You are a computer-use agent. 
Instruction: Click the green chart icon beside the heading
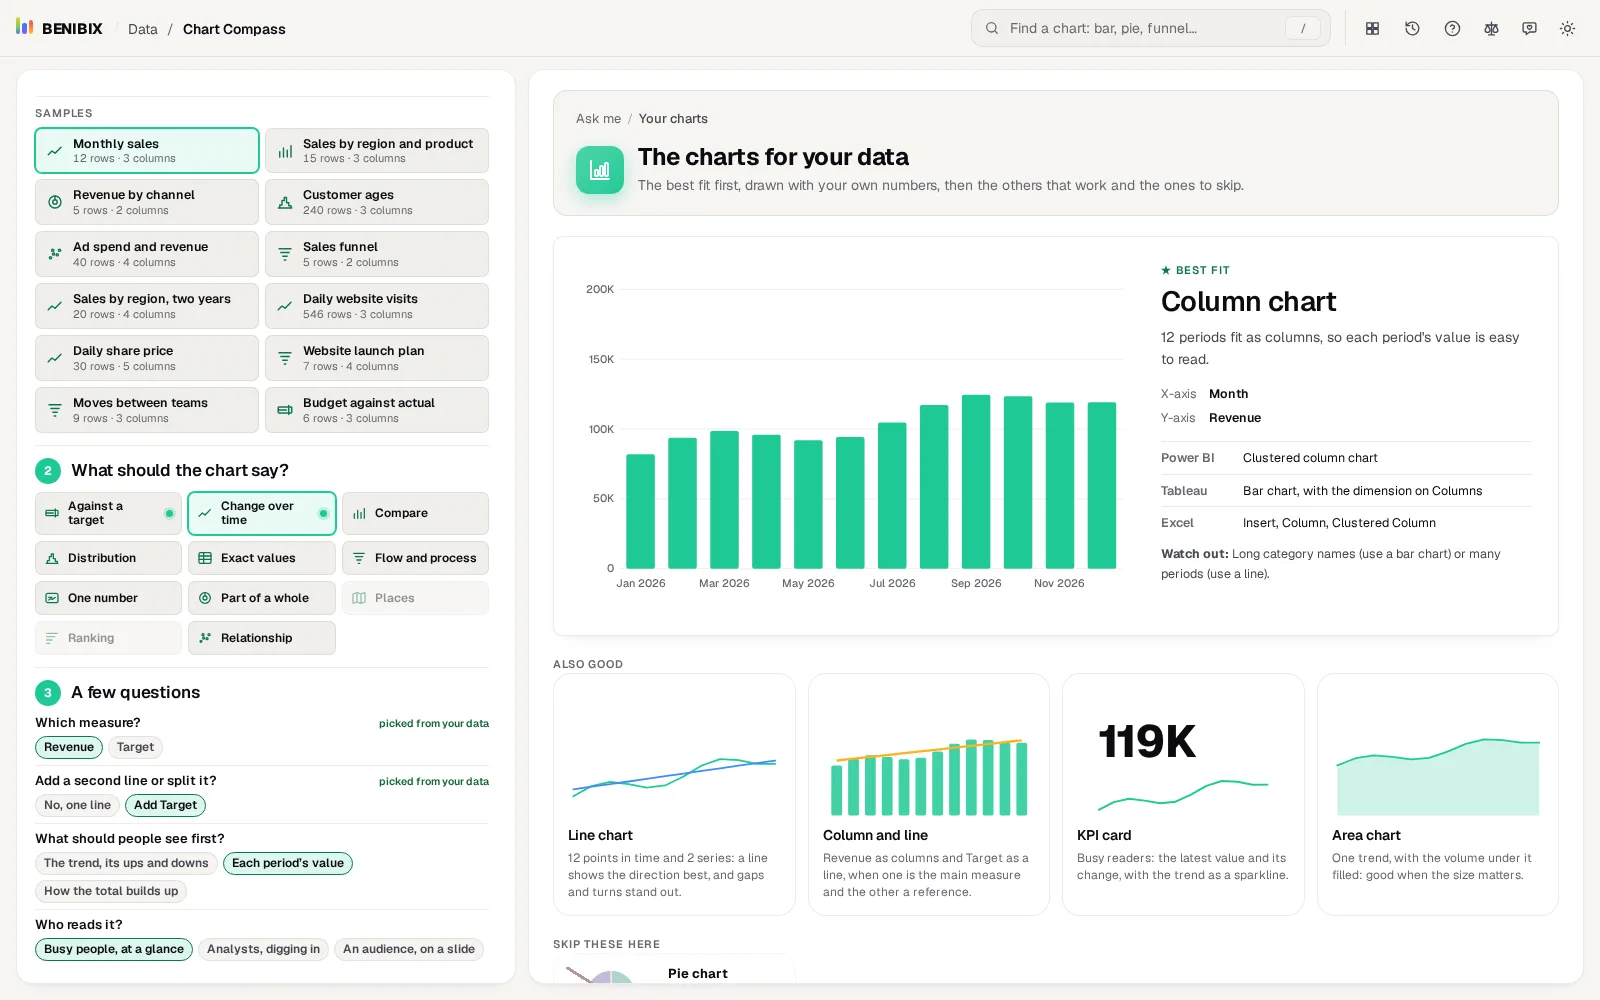600,170
